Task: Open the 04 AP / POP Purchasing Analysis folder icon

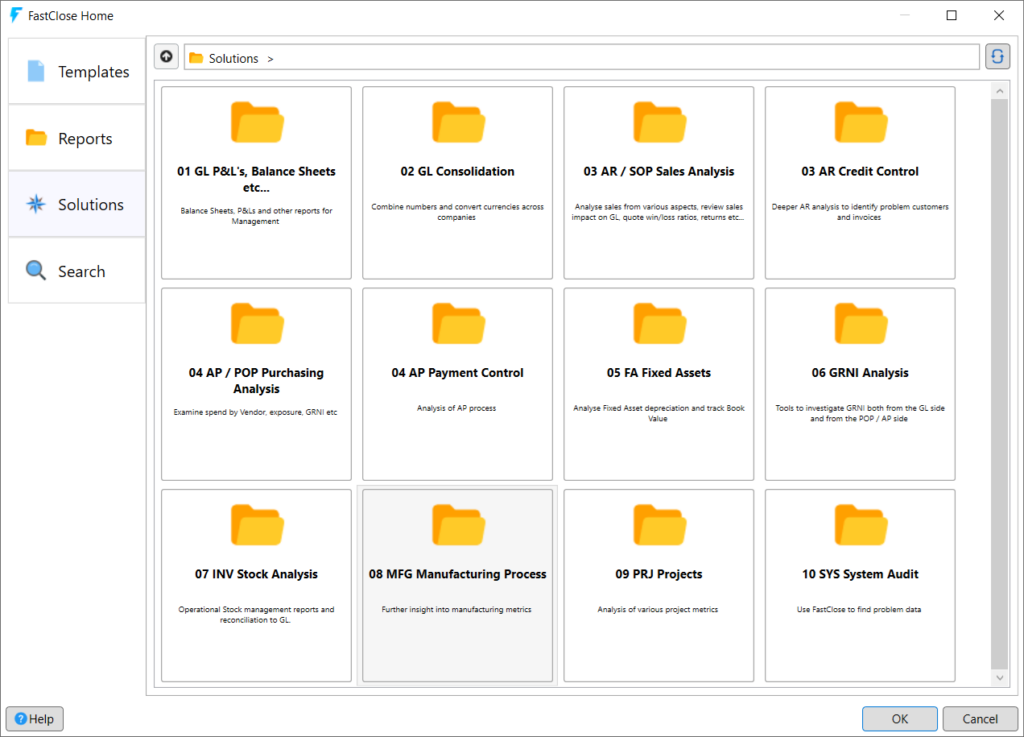Action: pyautogui.click(x=257, y=324)
